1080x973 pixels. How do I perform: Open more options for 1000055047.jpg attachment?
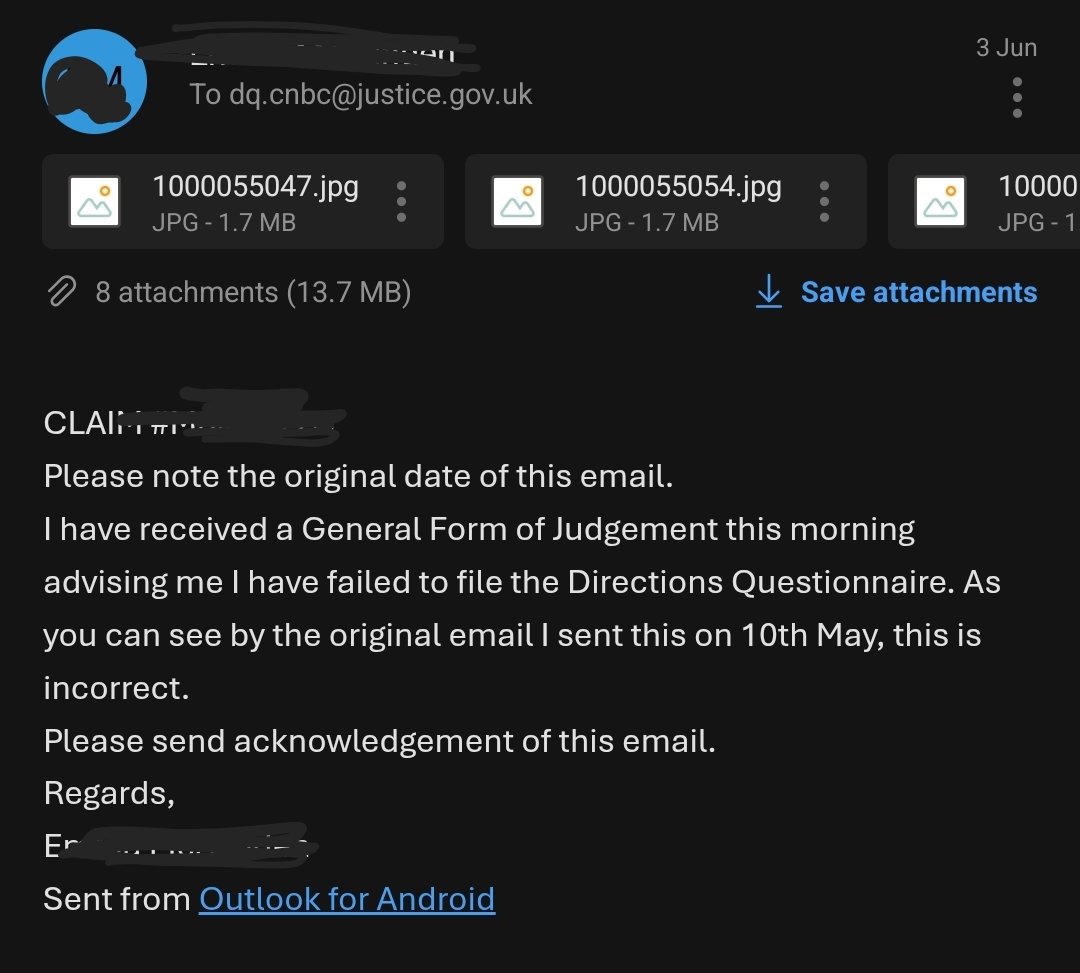pos(401,202)
